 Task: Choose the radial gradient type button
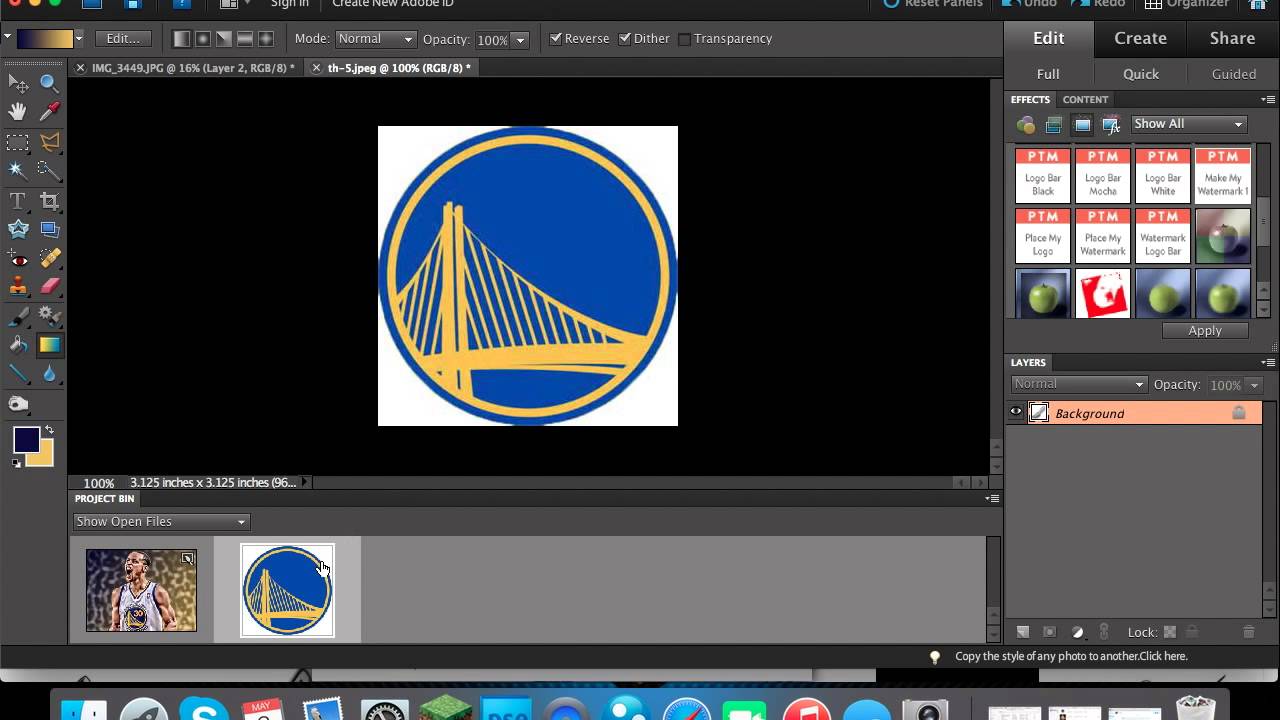point(202,39)
